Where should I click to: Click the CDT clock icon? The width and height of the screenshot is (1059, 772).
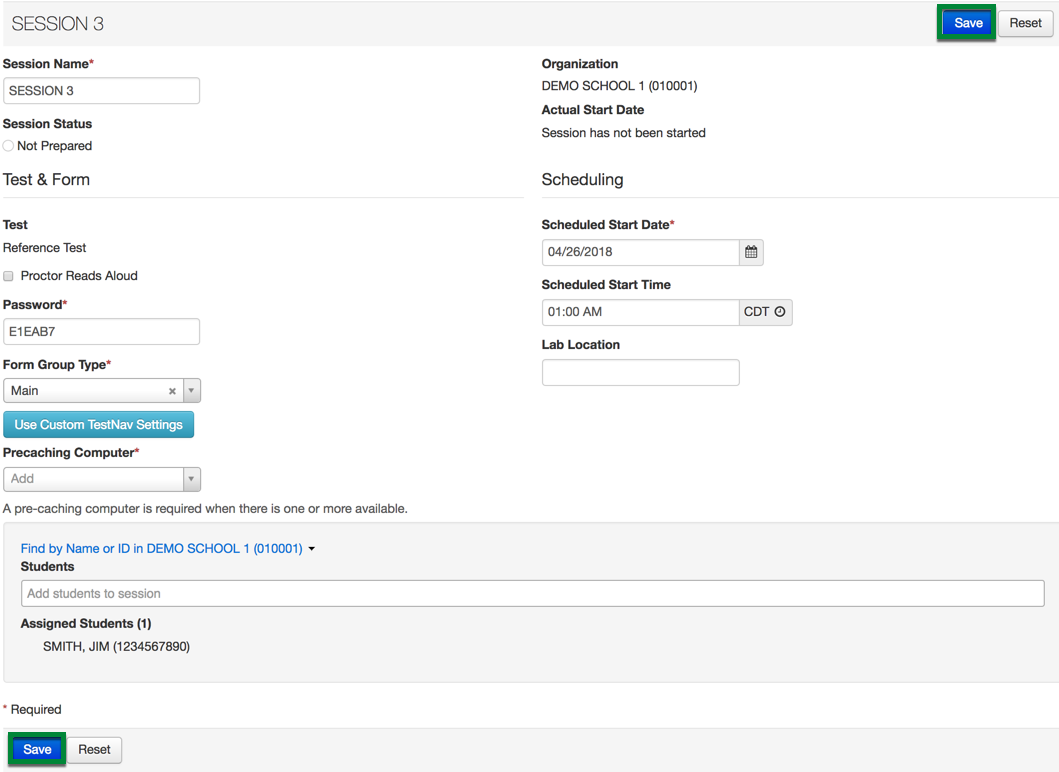[x=780, y=312]
